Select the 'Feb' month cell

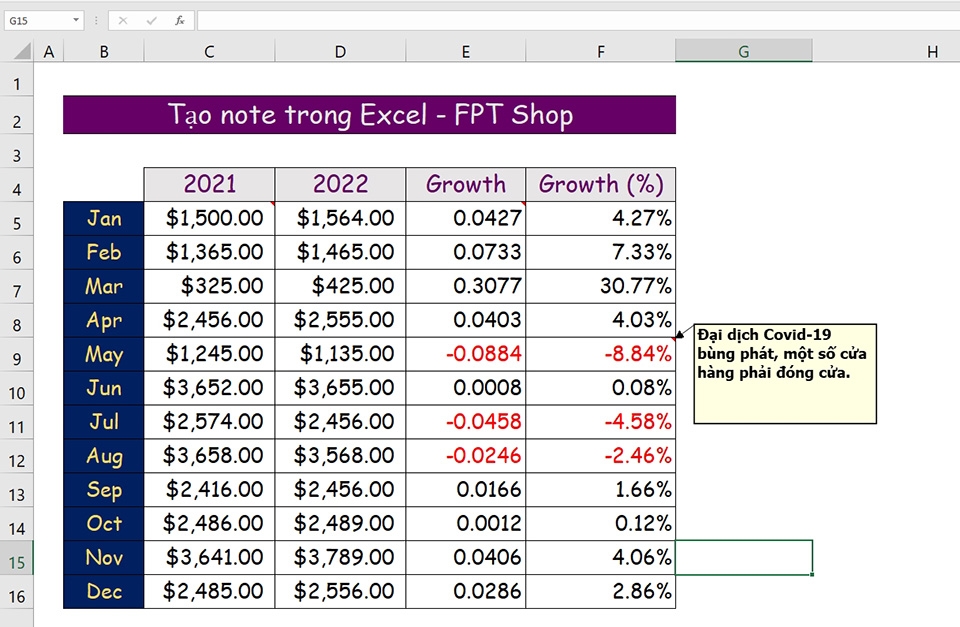tap(104, 252)
